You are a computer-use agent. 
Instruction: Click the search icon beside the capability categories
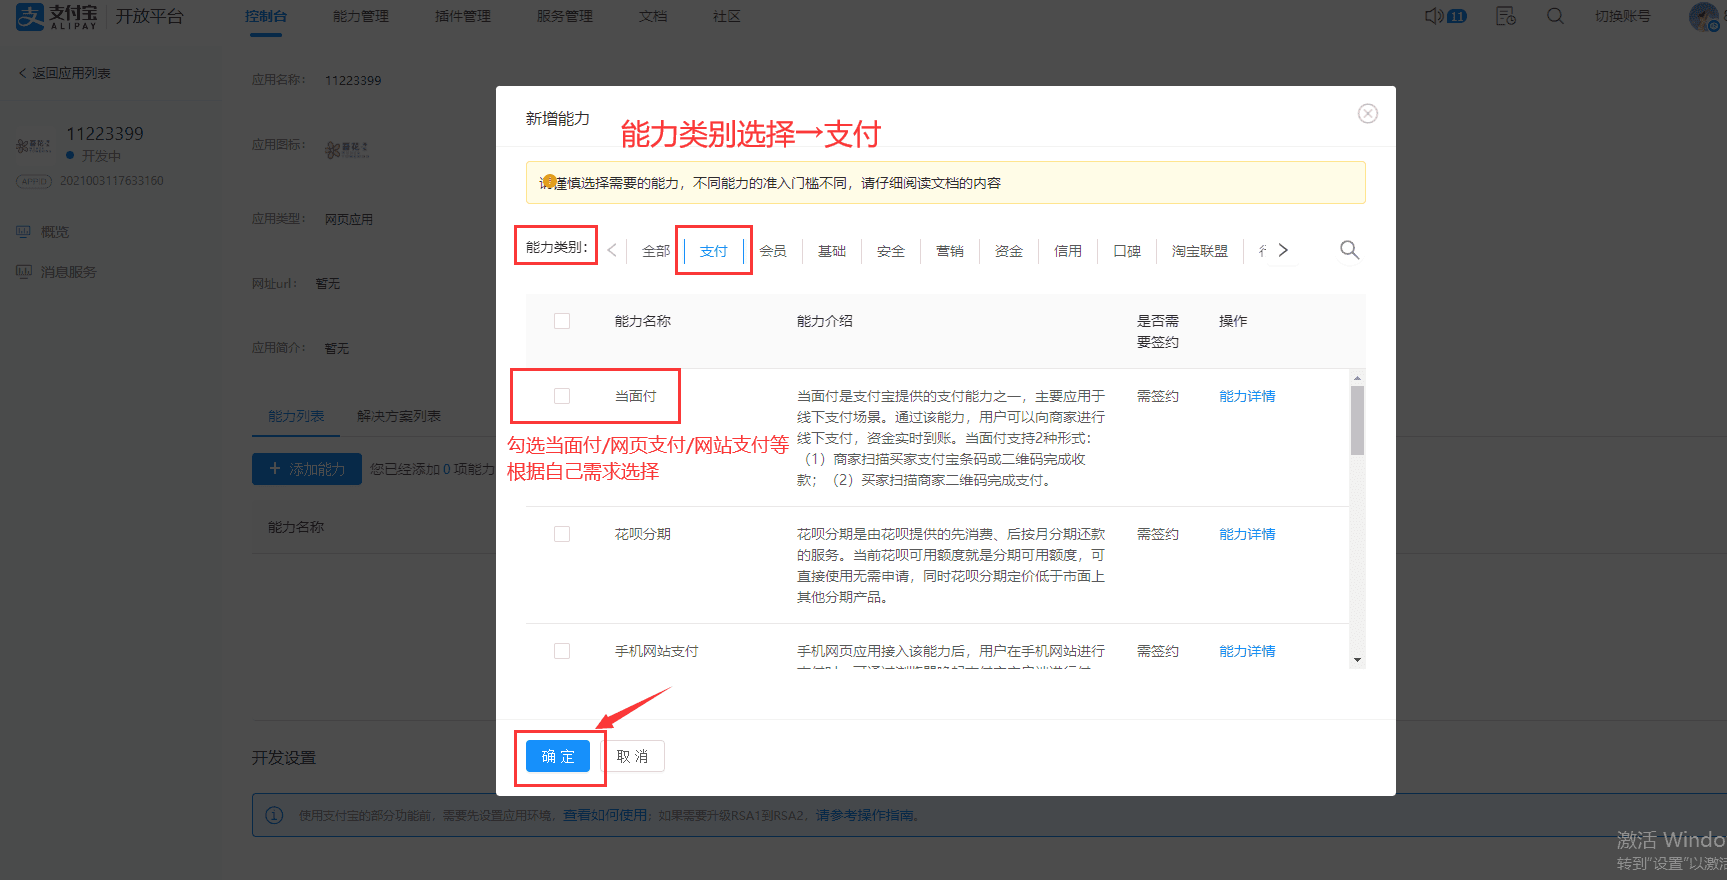[1349, 250]
